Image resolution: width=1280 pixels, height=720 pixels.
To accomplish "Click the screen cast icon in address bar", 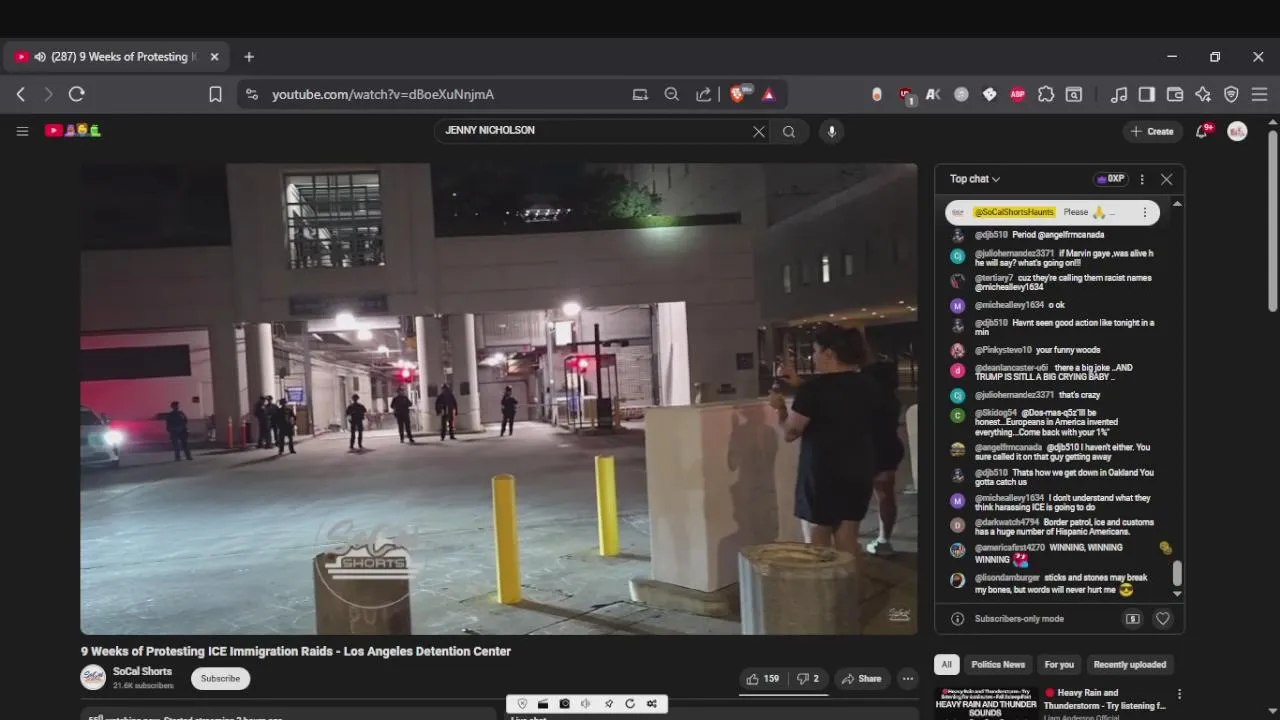I will 640,94.
